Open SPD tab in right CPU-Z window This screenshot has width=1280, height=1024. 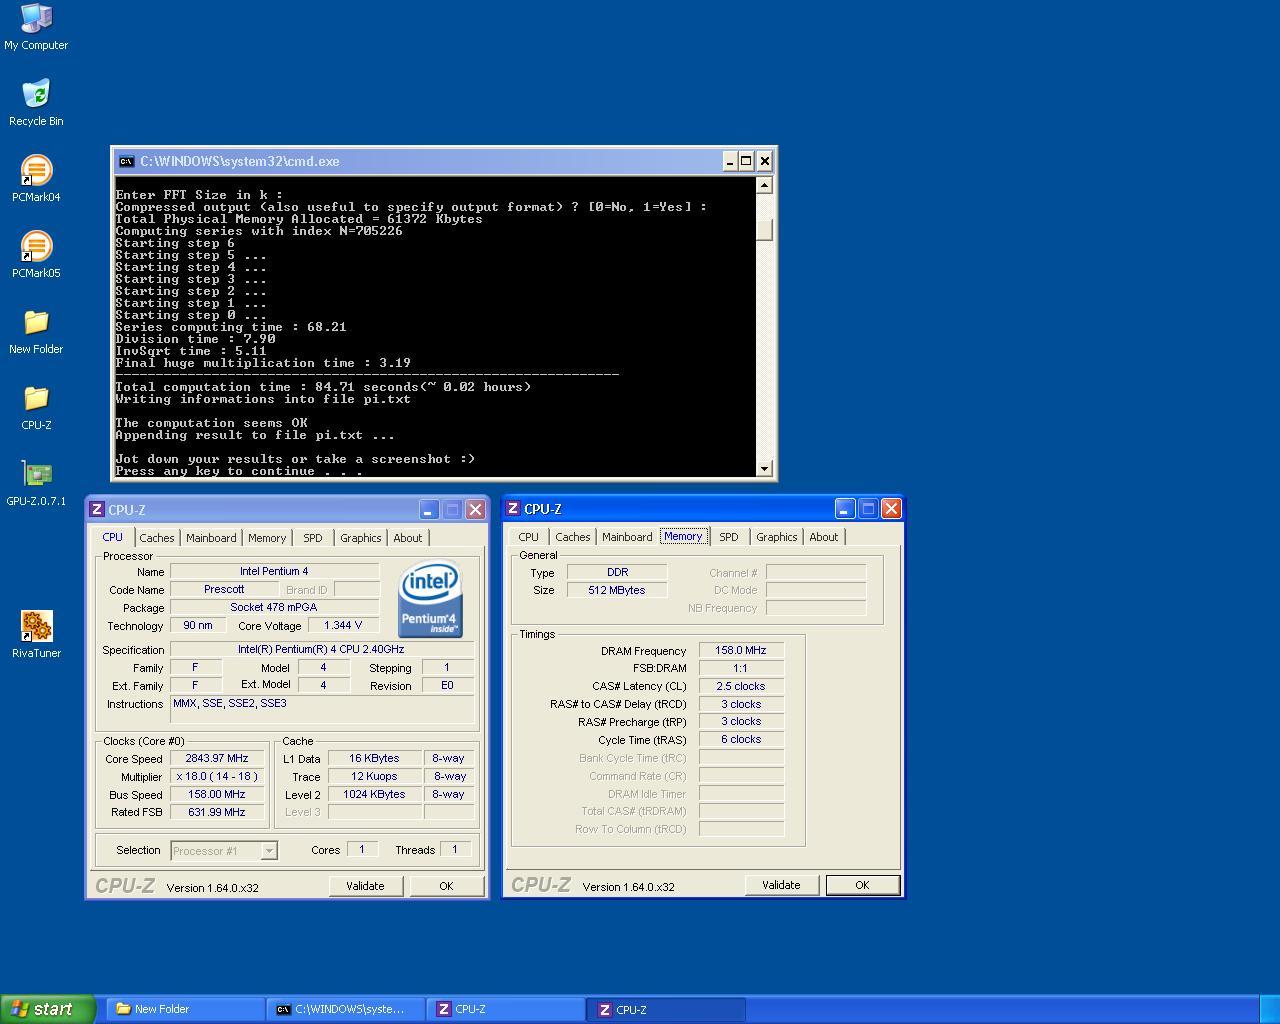pos(729,537)
